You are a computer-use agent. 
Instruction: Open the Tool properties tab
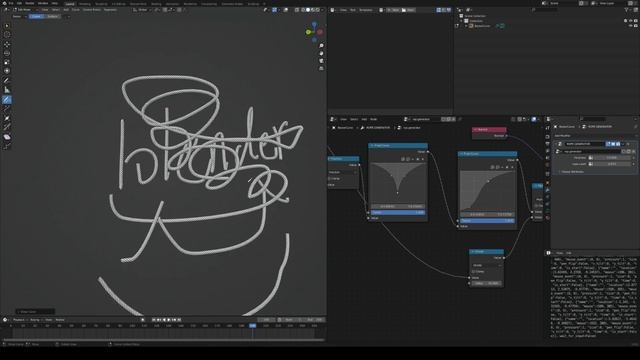click(548, 128)
